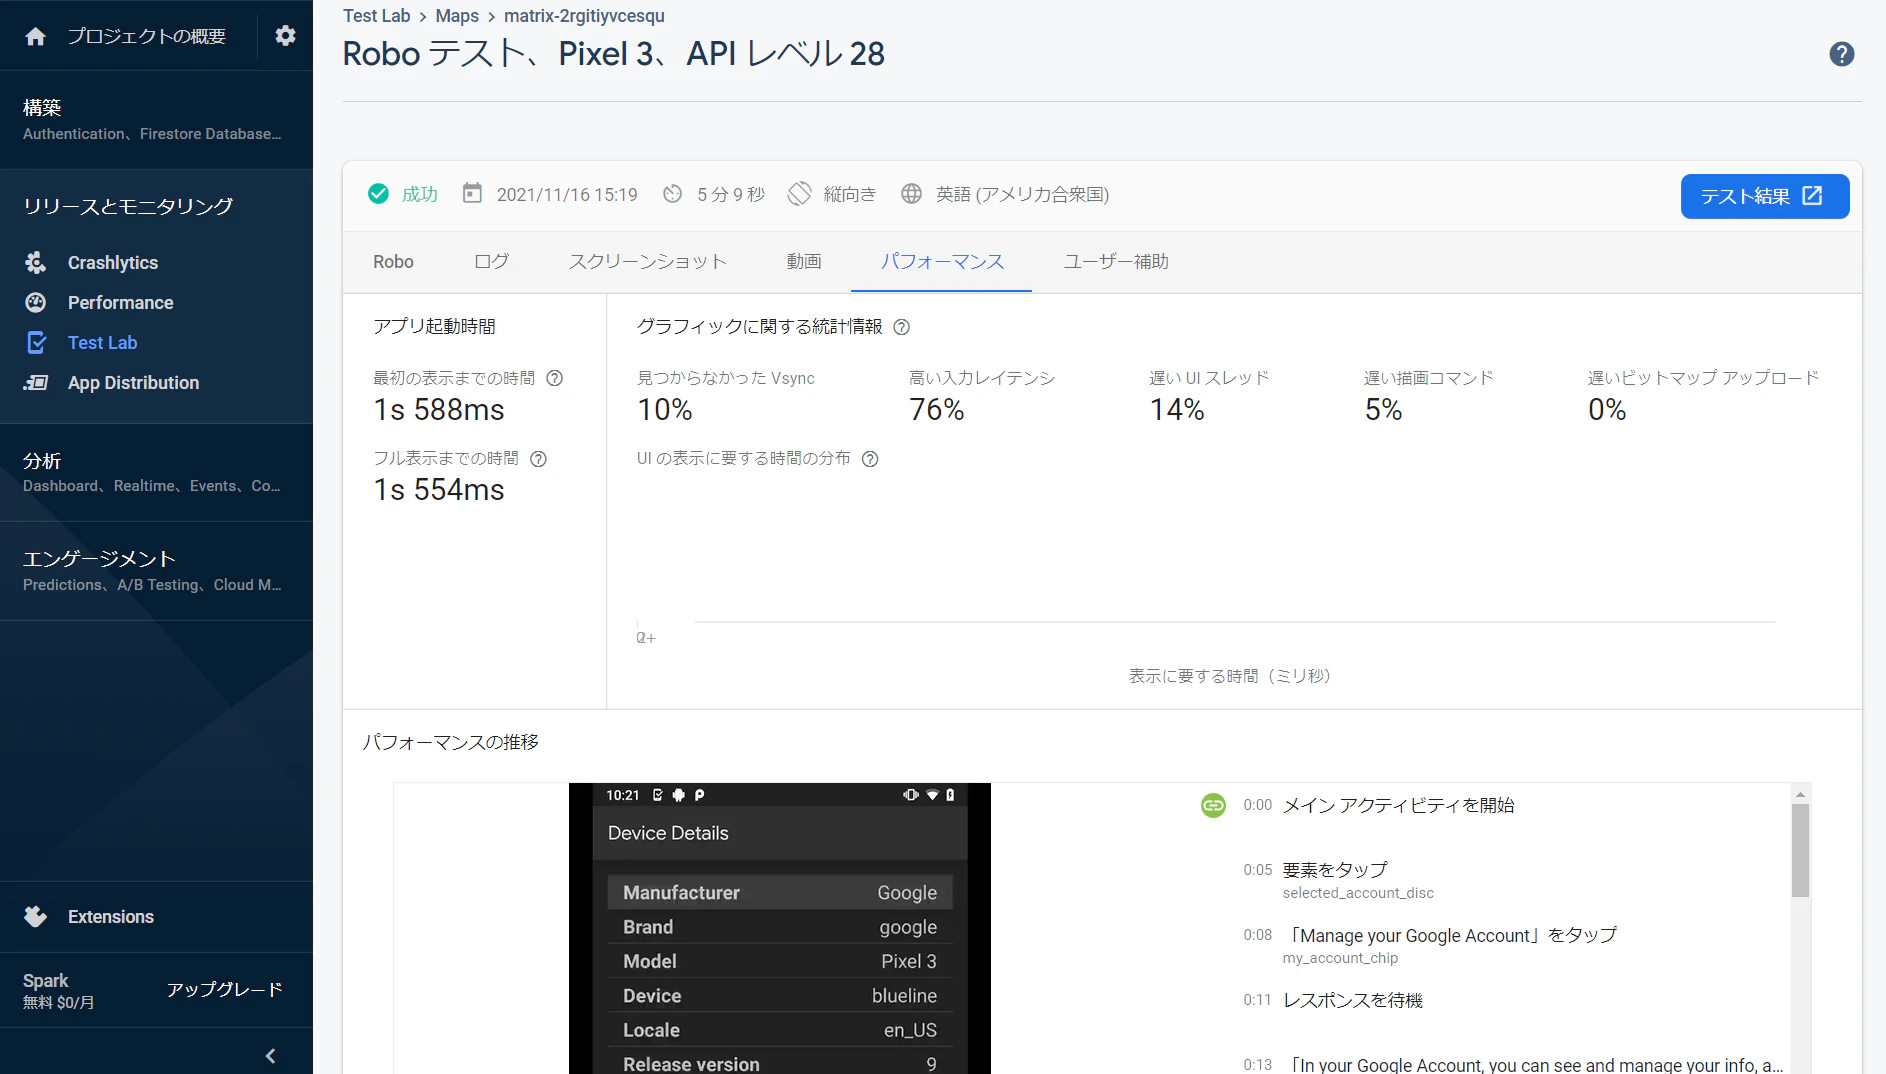
Task: Open matrix-2rgitiyvcesqu breadcrumb
Action: coord(584,16)
